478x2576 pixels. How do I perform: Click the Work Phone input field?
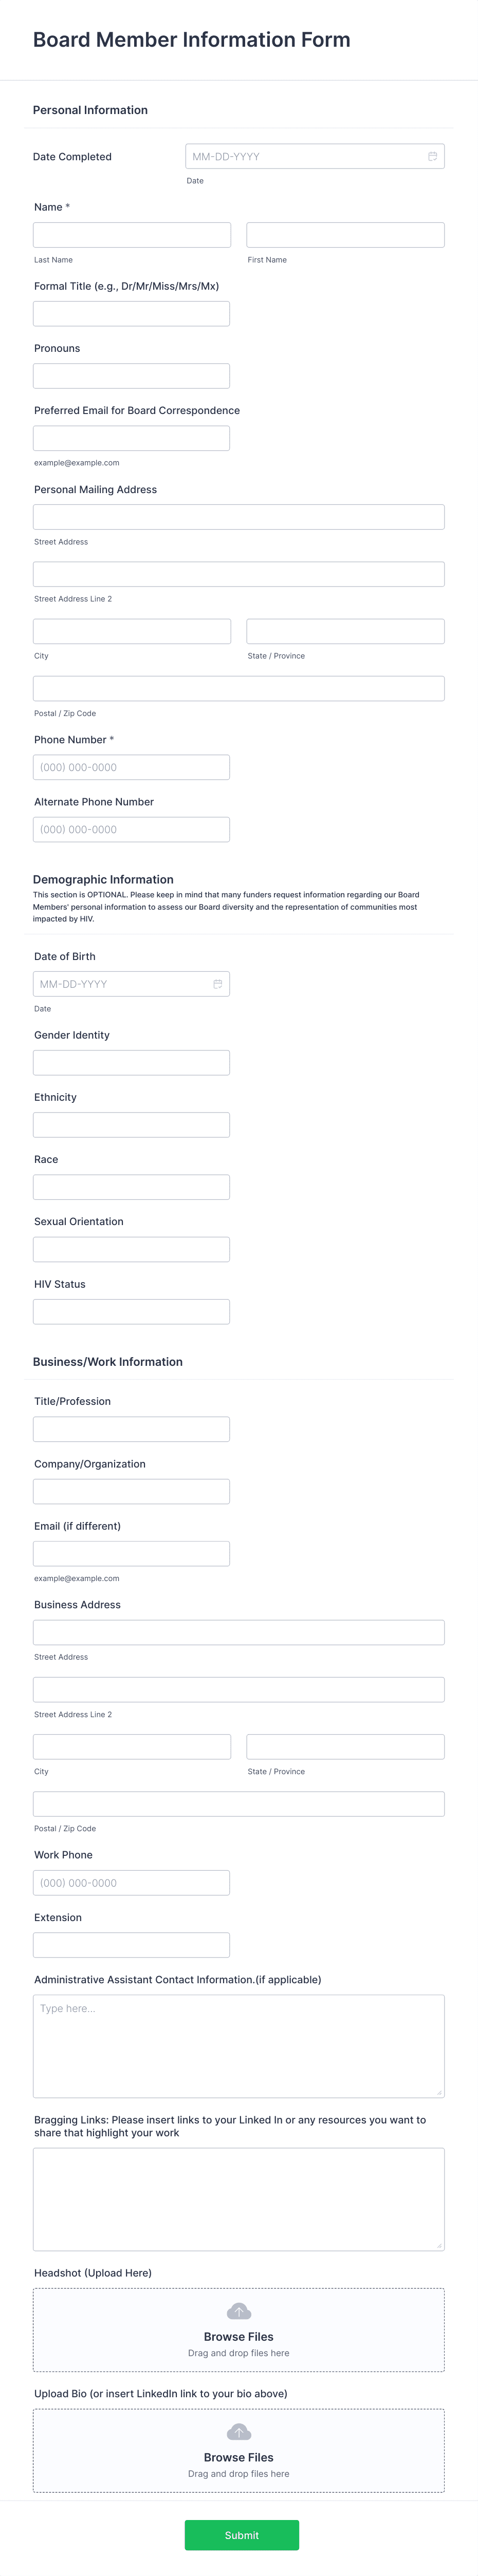click(132, 1883)
